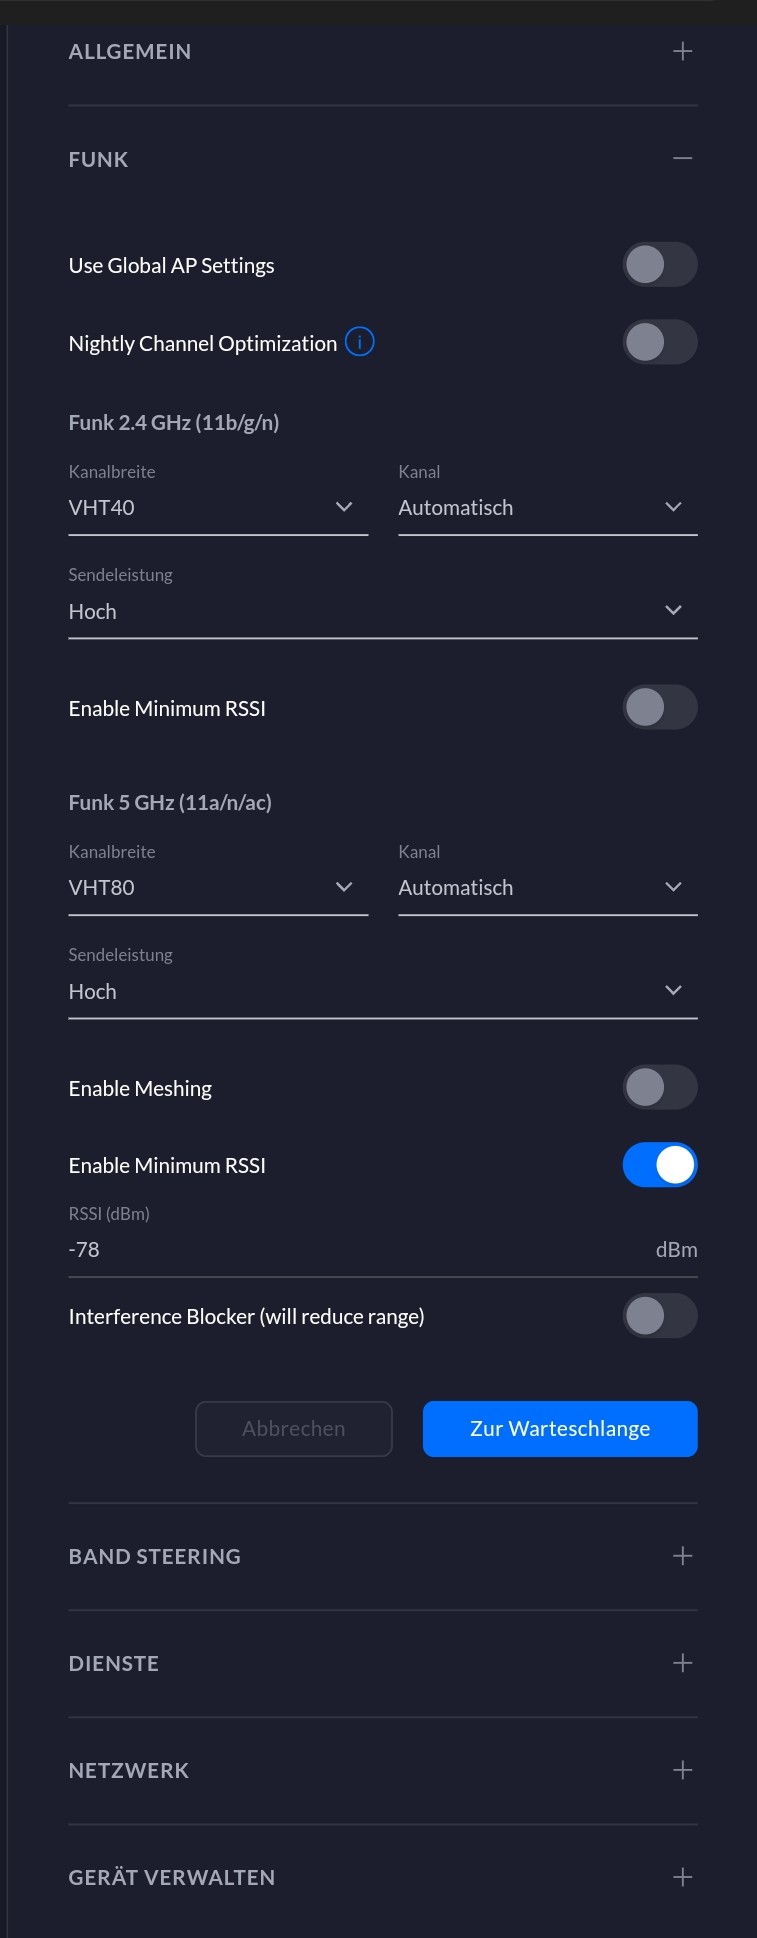Screen dimensions: 757x1938
Task: Click the GERÄT VERWALTEN section header
Action: tap(172, 1877)
